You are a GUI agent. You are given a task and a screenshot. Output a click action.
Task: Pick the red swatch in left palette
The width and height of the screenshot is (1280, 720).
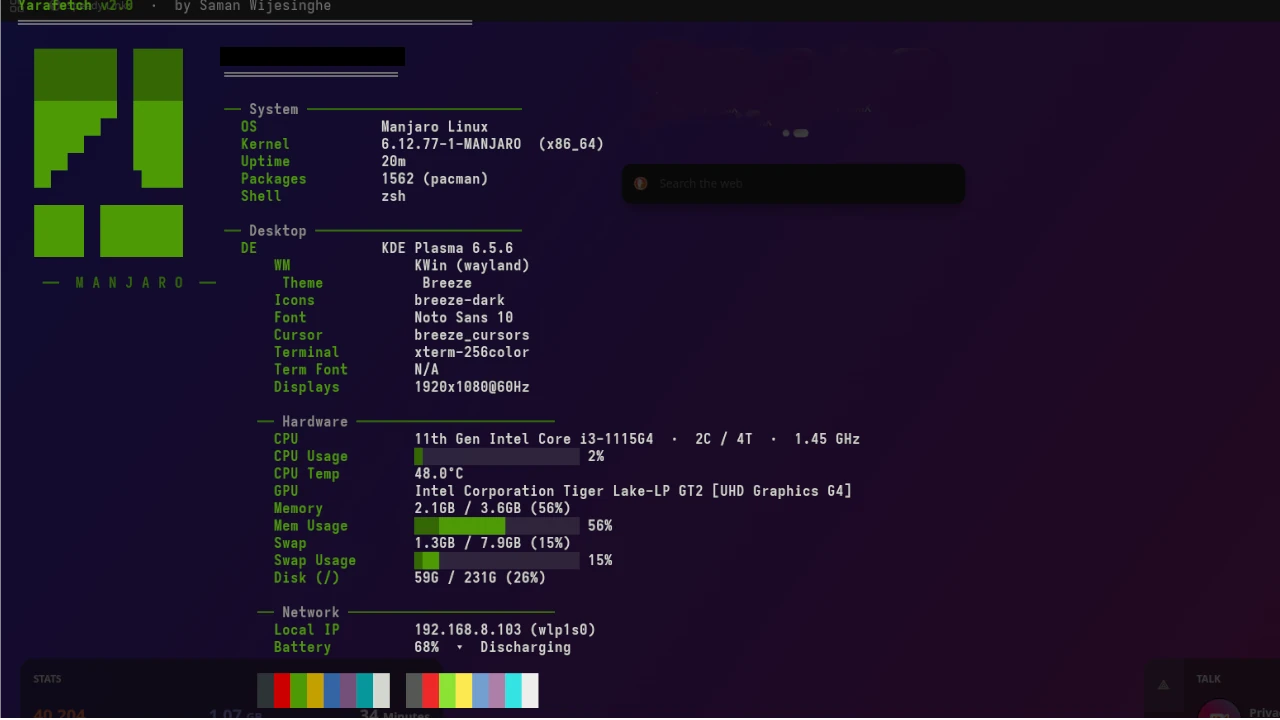[282, 691]
